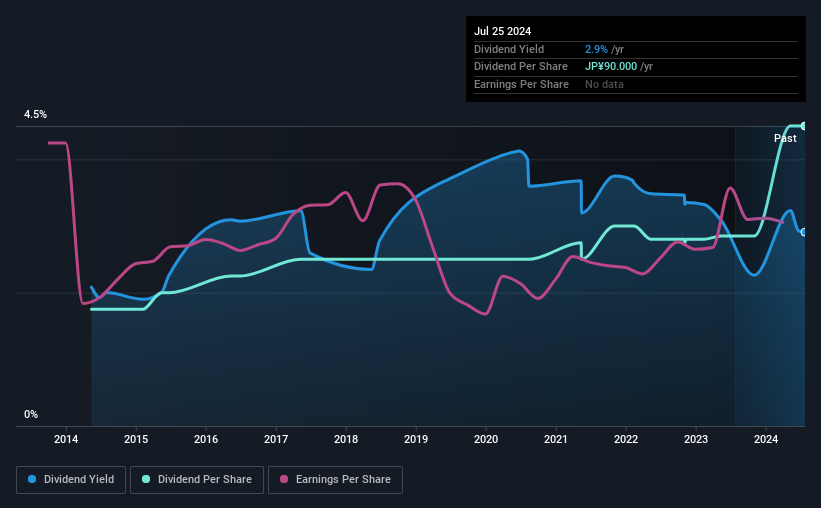Toggle the Dividend Per Share legend button
Image resolution: width=821 pixels, height=508 pixels.
(x=197, y=480)
